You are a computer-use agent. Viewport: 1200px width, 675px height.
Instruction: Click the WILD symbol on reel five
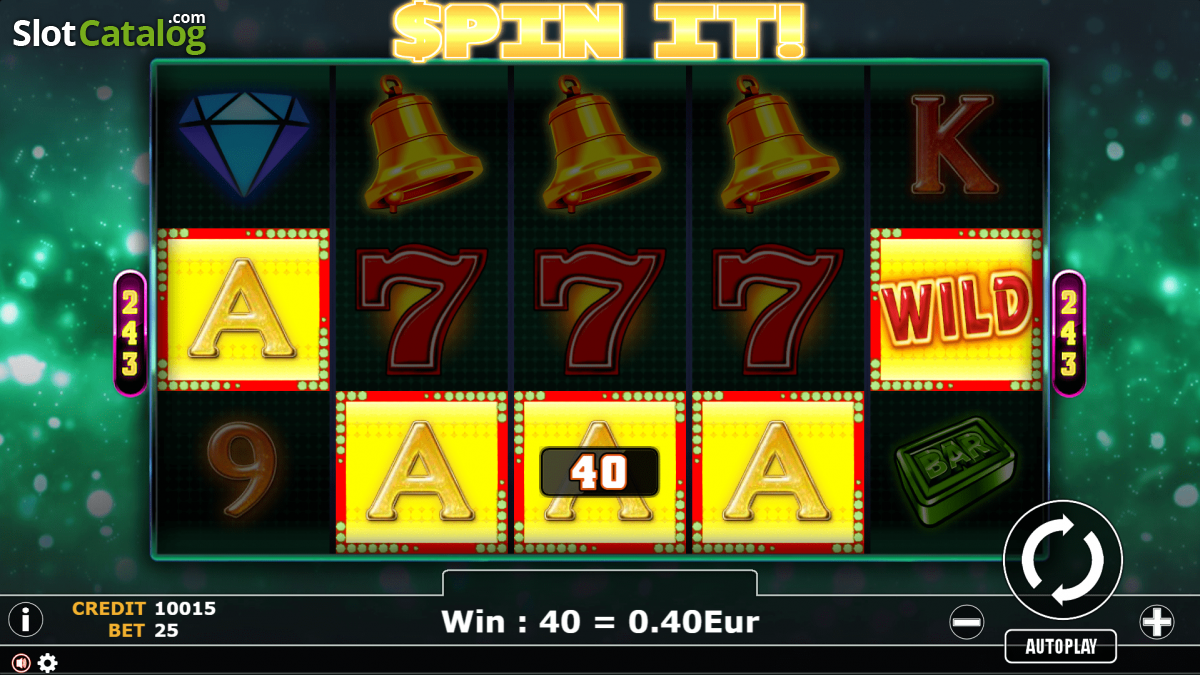point(956,309)
